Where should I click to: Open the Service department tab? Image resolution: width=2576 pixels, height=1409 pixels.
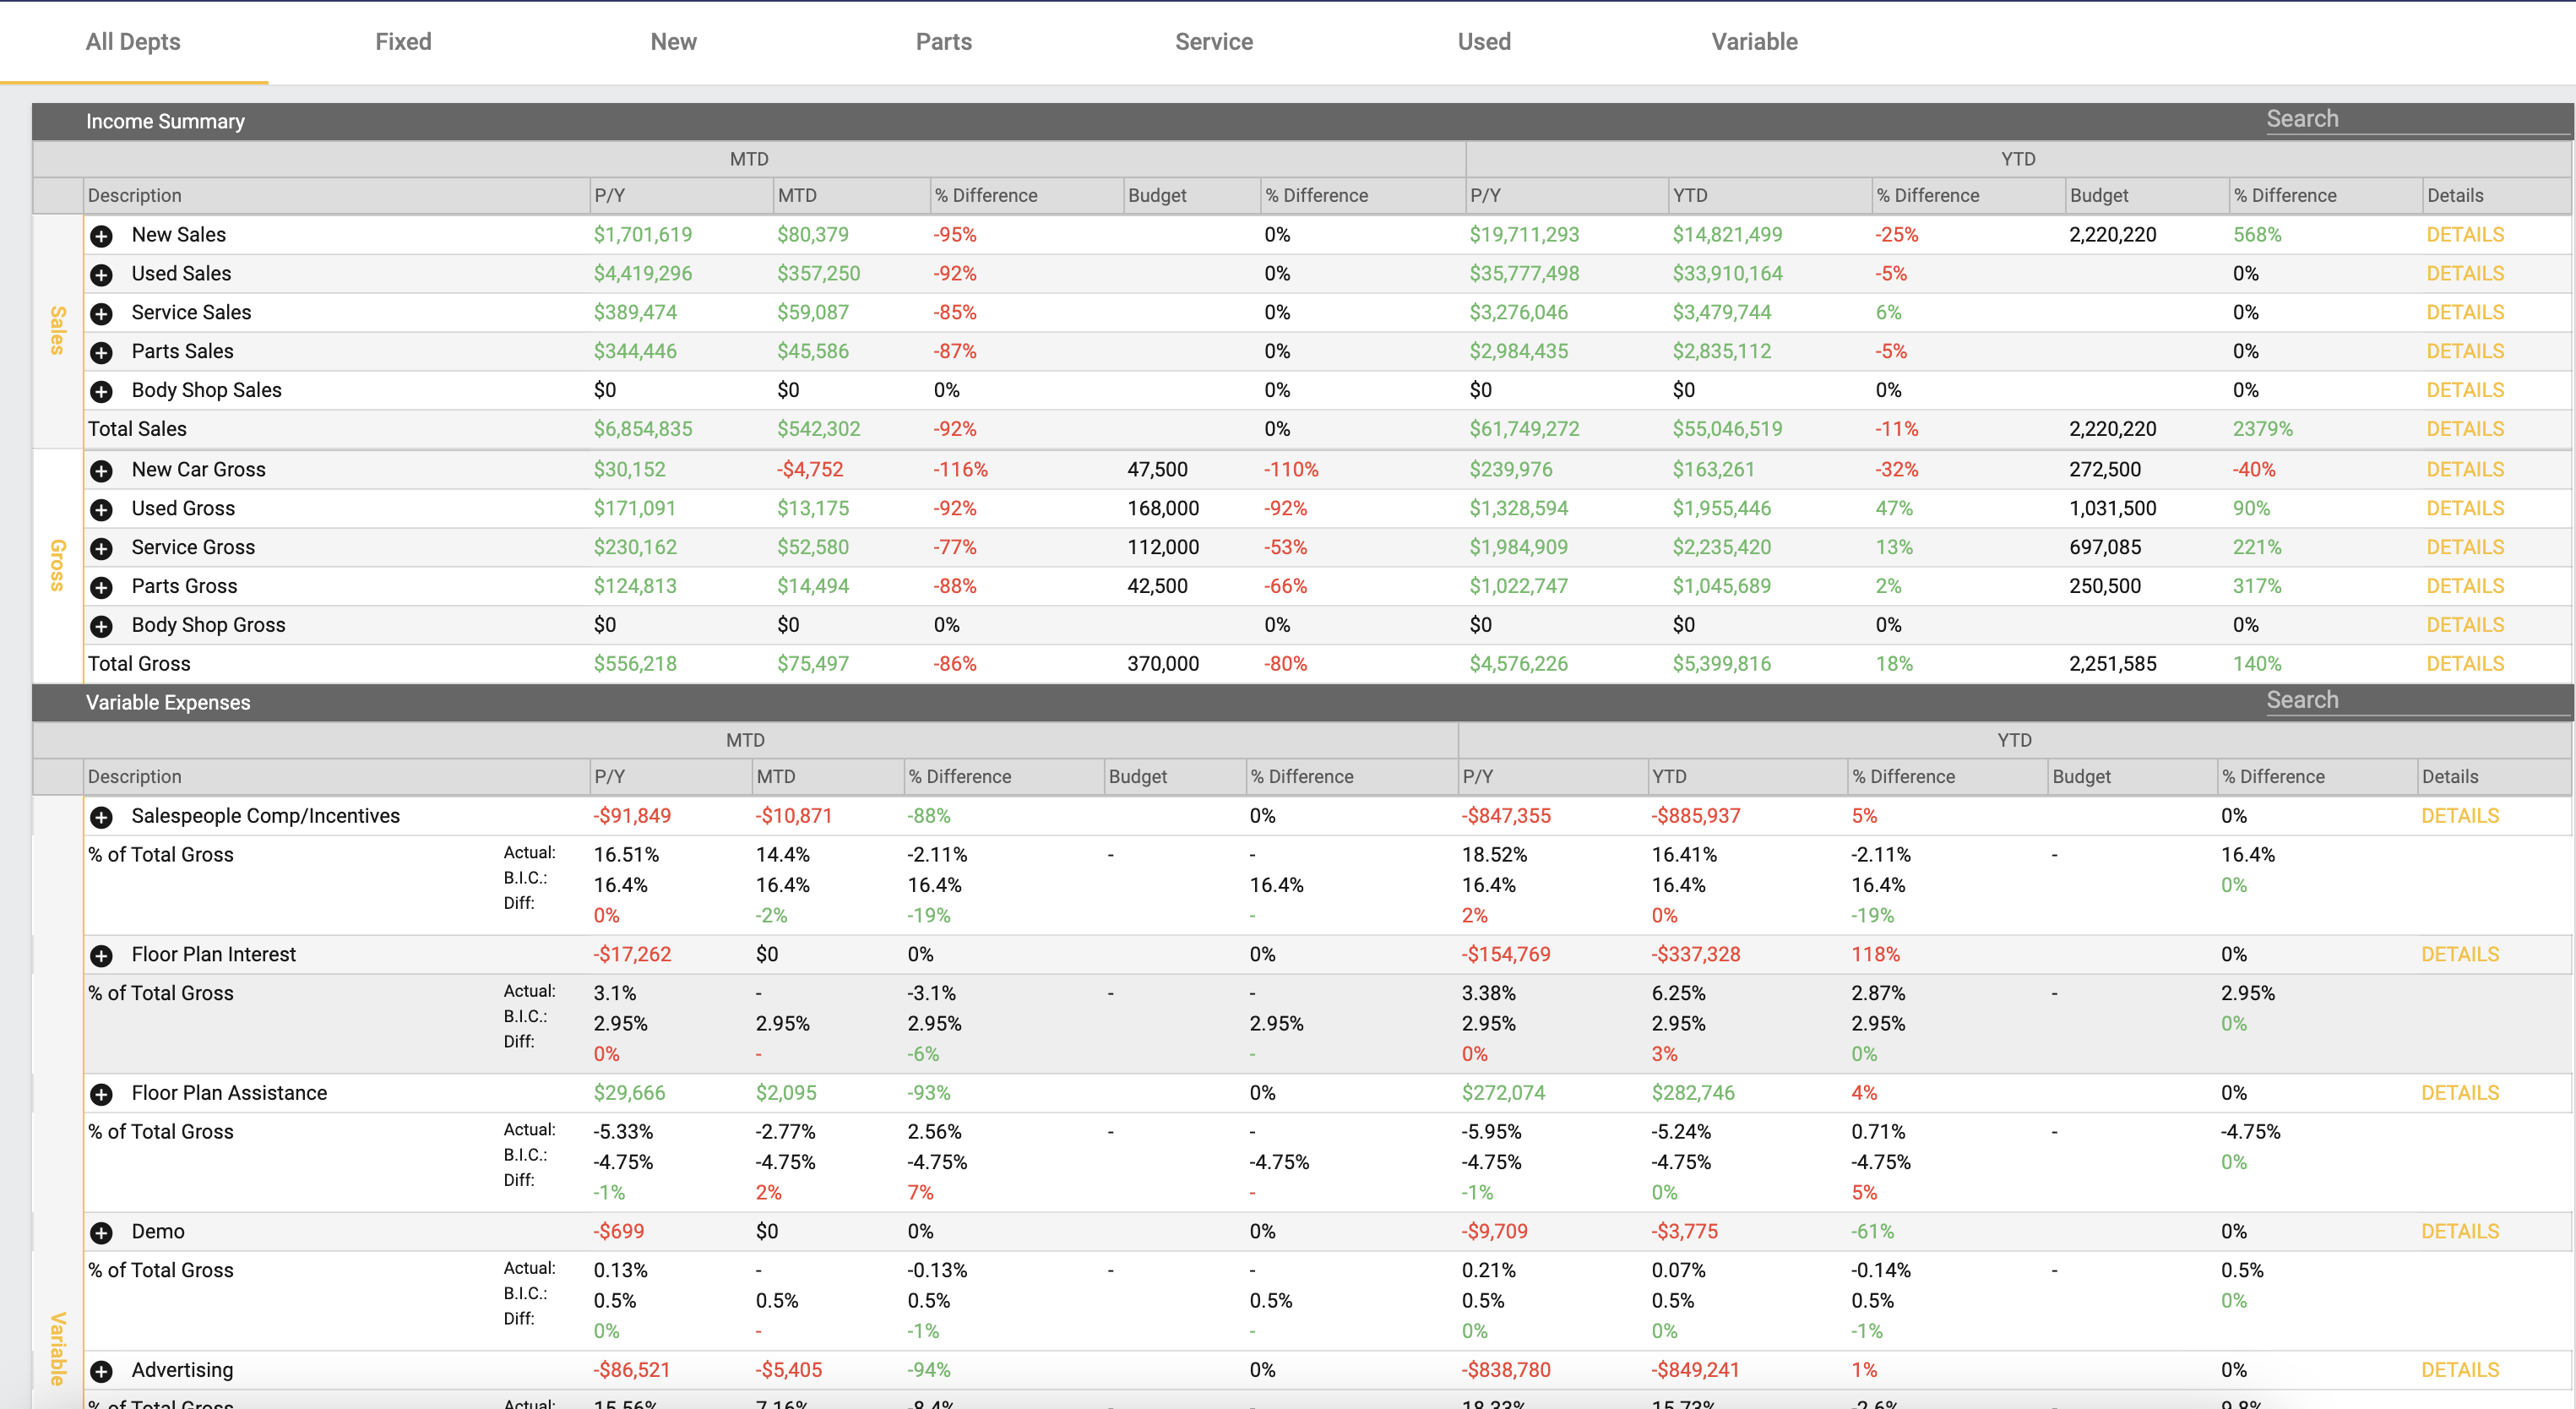pyautogui.click(x=1214, y=42)
